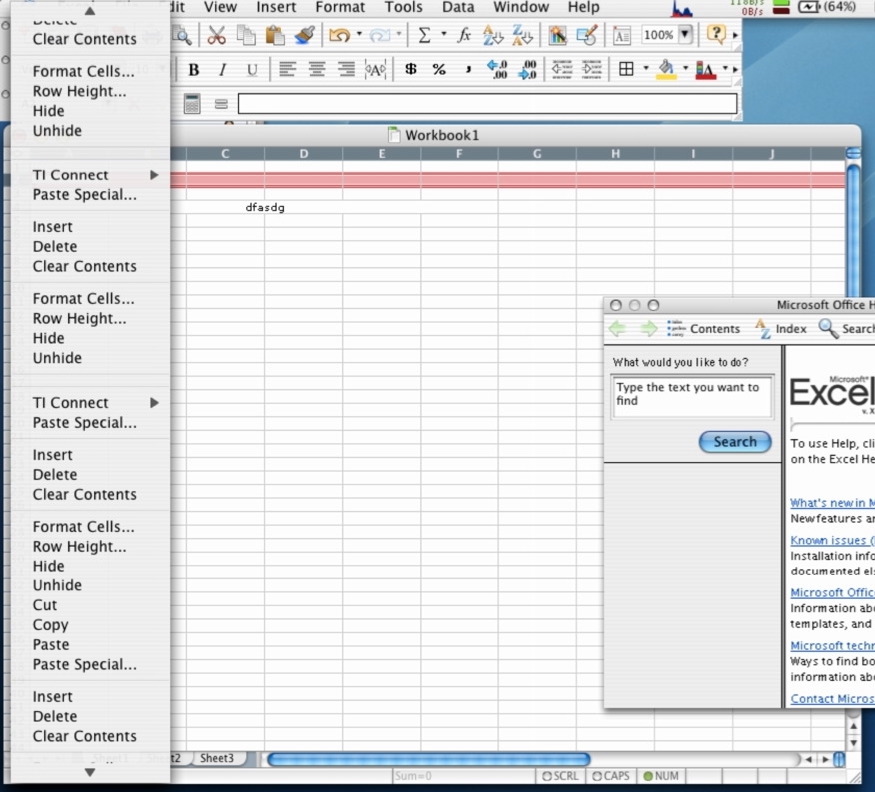Screen dimensions: 875x792
Task: Choose Copy from the context menu
Action: tap(50, 625)
